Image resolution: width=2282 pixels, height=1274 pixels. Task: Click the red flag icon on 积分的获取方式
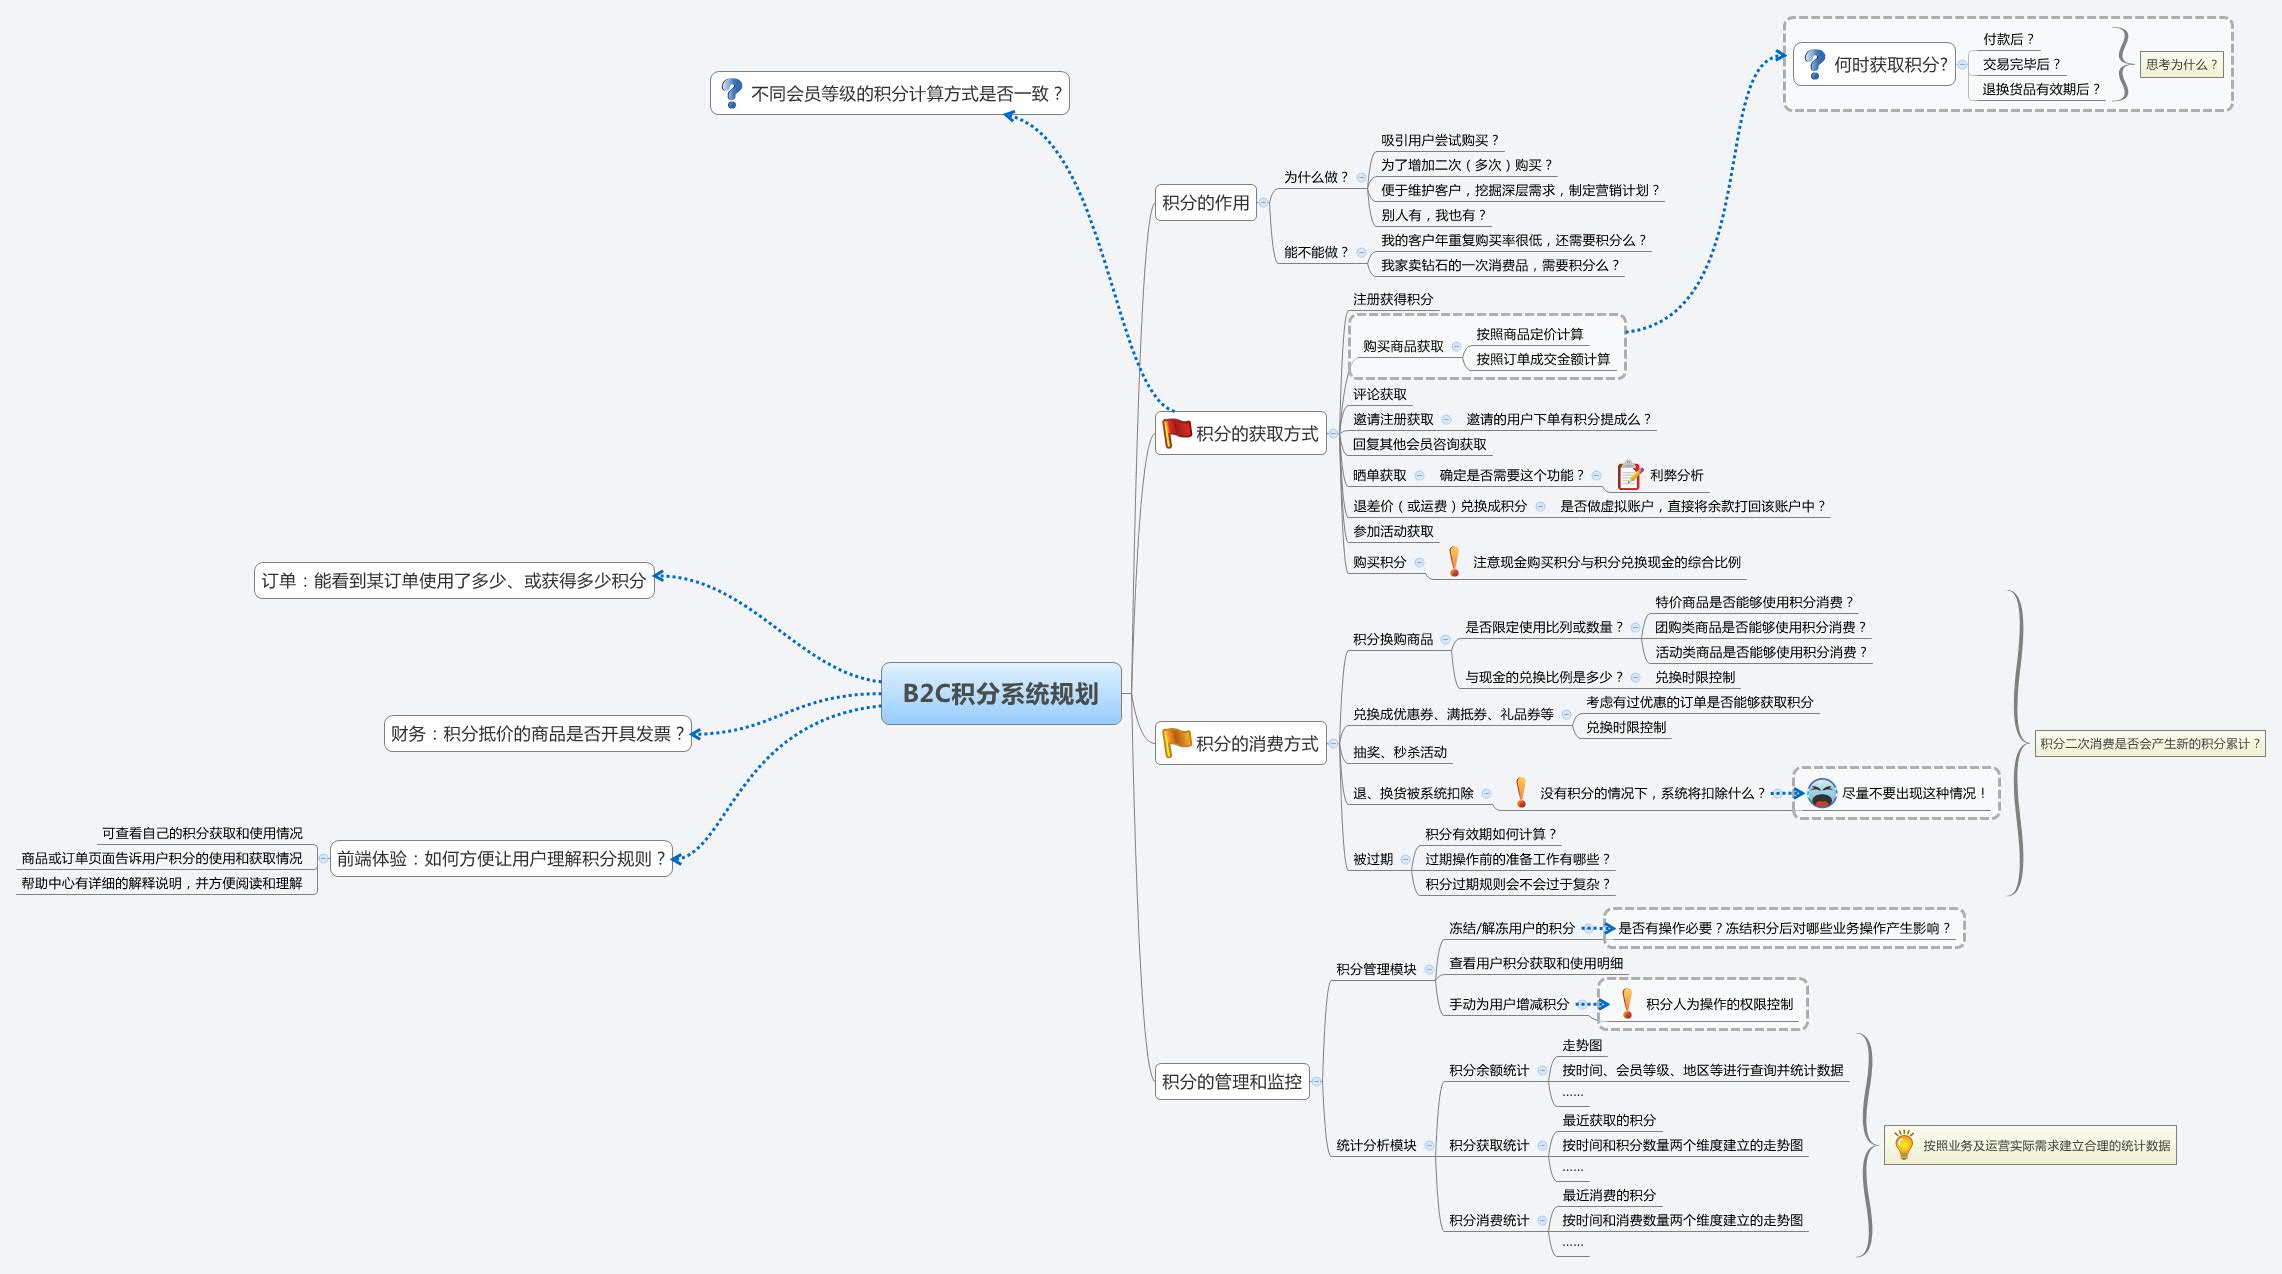coord(1177,433)
